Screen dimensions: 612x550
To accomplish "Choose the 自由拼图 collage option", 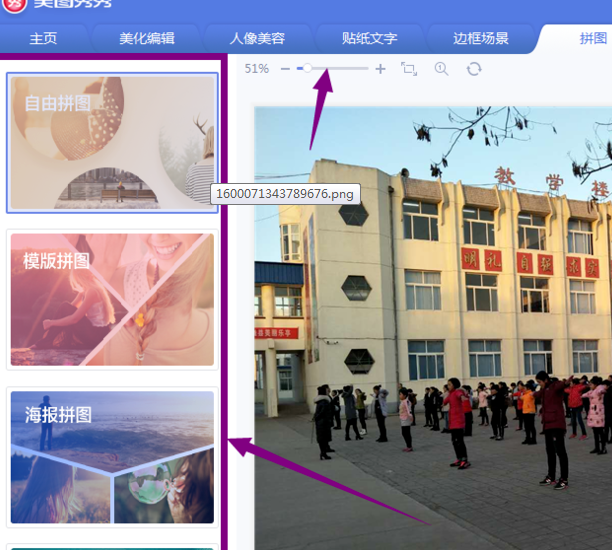I will [112, 143].
